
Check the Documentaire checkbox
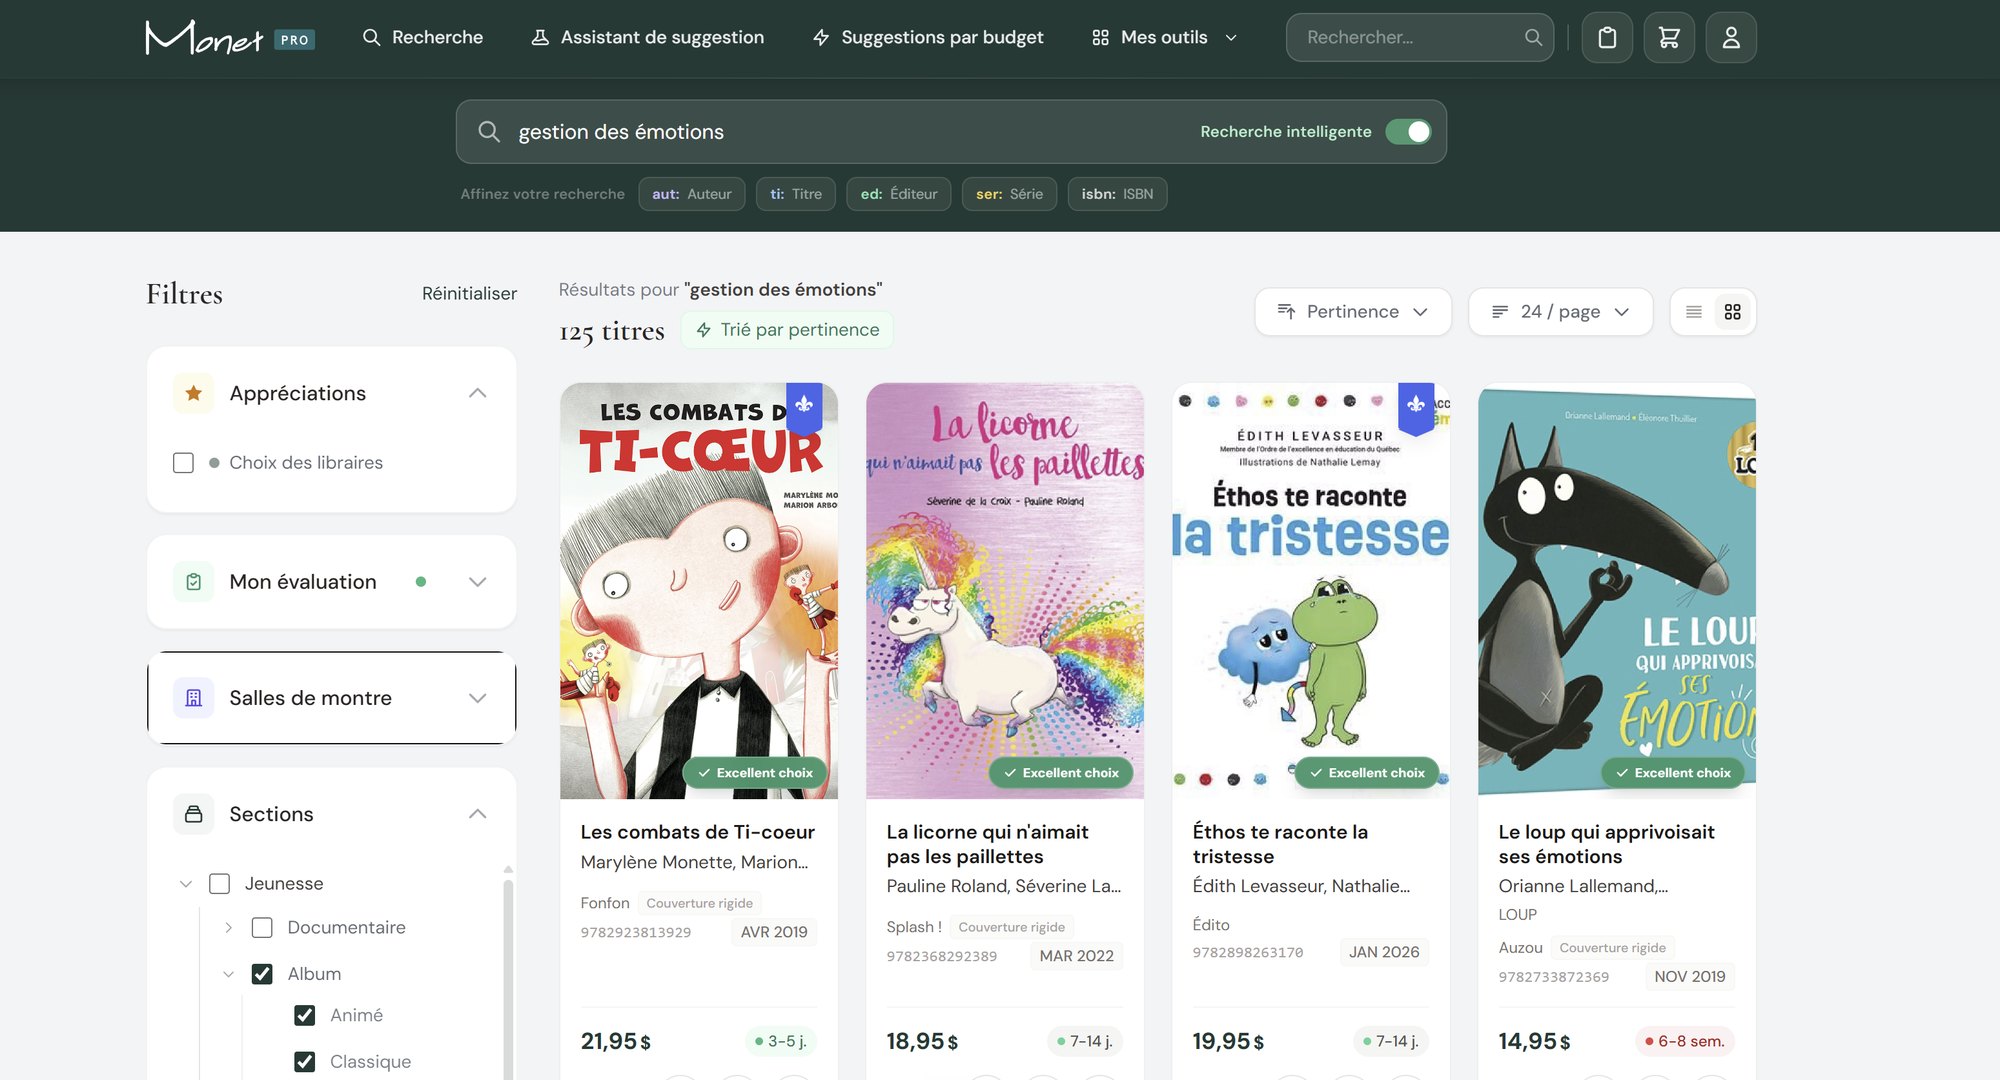coord(262,928)
